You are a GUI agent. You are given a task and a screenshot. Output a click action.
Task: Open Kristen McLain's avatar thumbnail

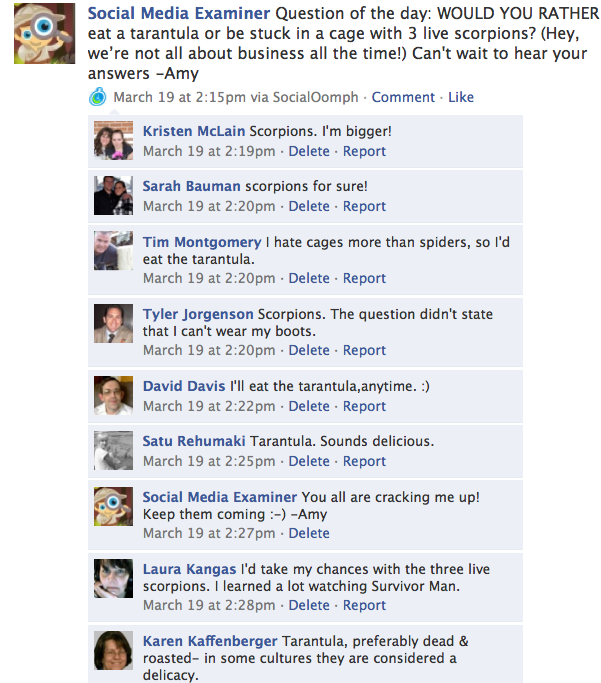tap(114, 141)
